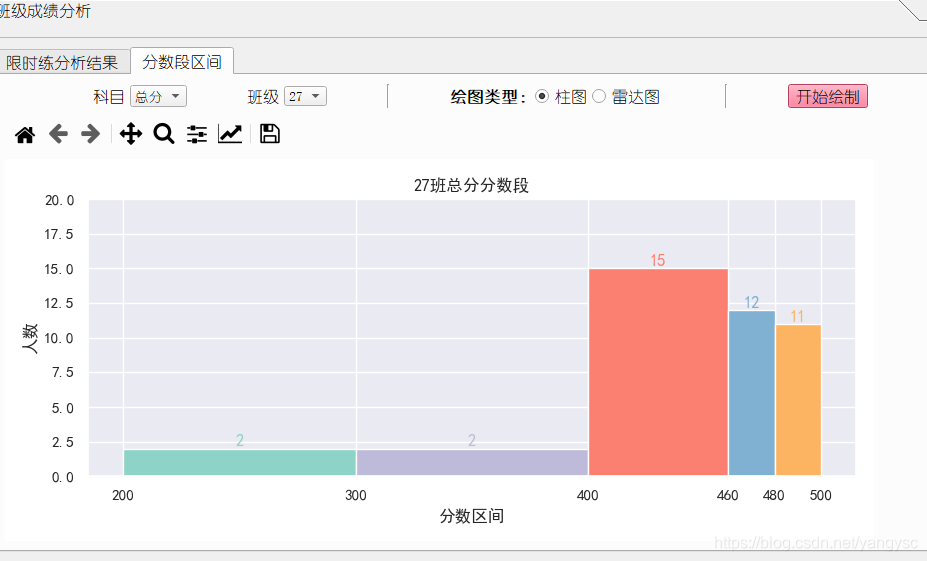Click y-axis tick label 5.0
This screenshot has height=561, width=927.
[63, 408]
